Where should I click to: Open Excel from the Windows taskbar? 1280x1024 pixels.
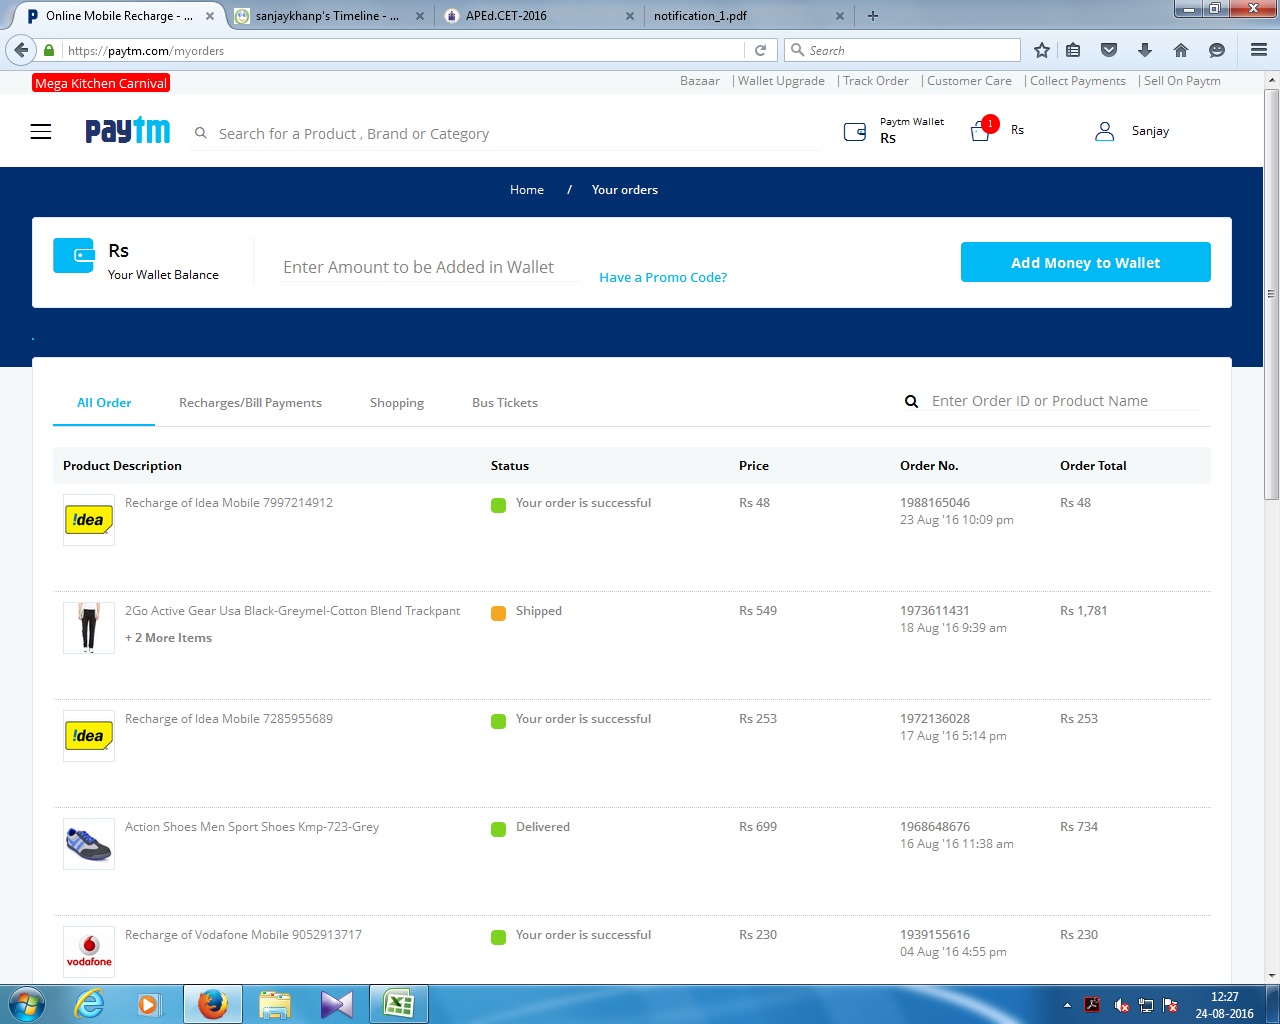point(399,1004)
